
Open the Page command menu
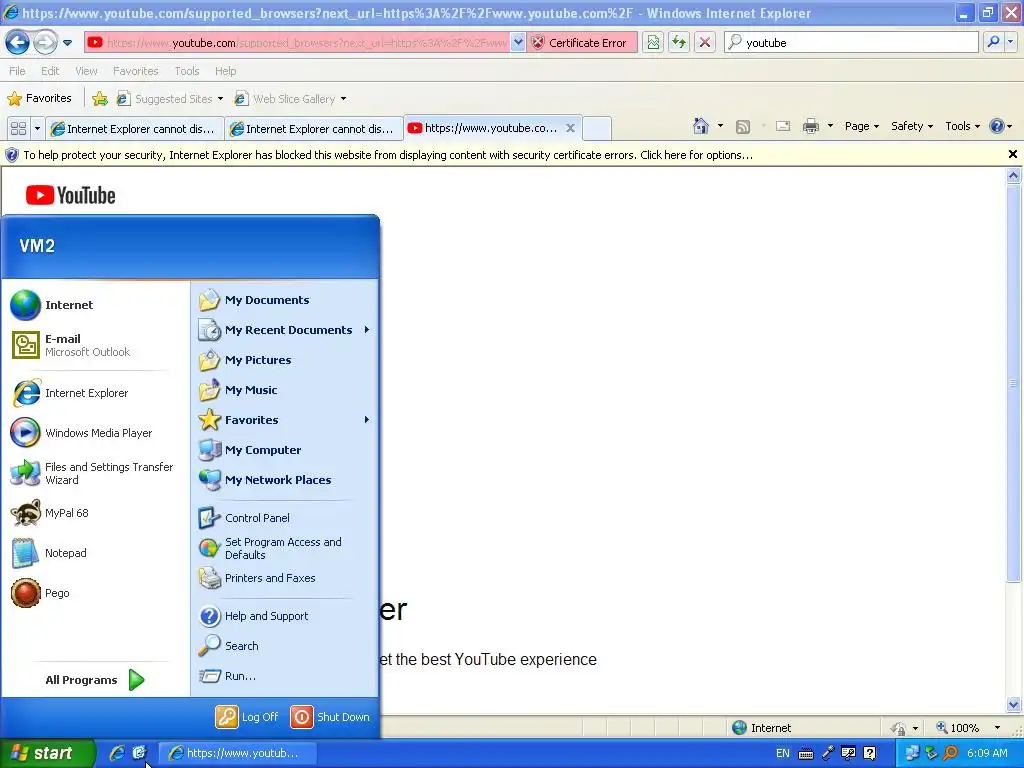point(861,126)
